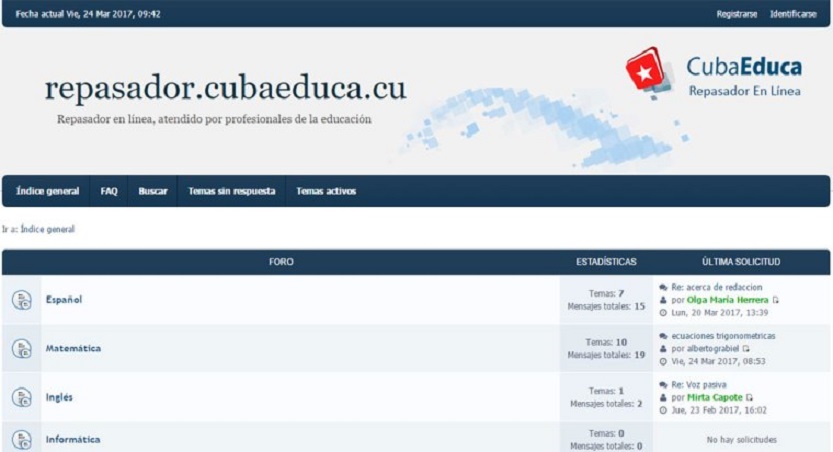Select Buscar in the navigation bar
The width and height of the screenshot is (833, 452).
pos(152,191)
